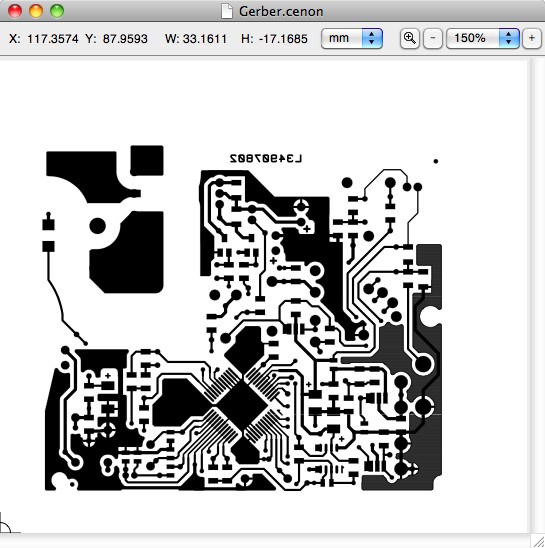Screen dimensions: 545x548
Task: Close the Gerber.cenon window with red button
Action: (x=15, y=11)
